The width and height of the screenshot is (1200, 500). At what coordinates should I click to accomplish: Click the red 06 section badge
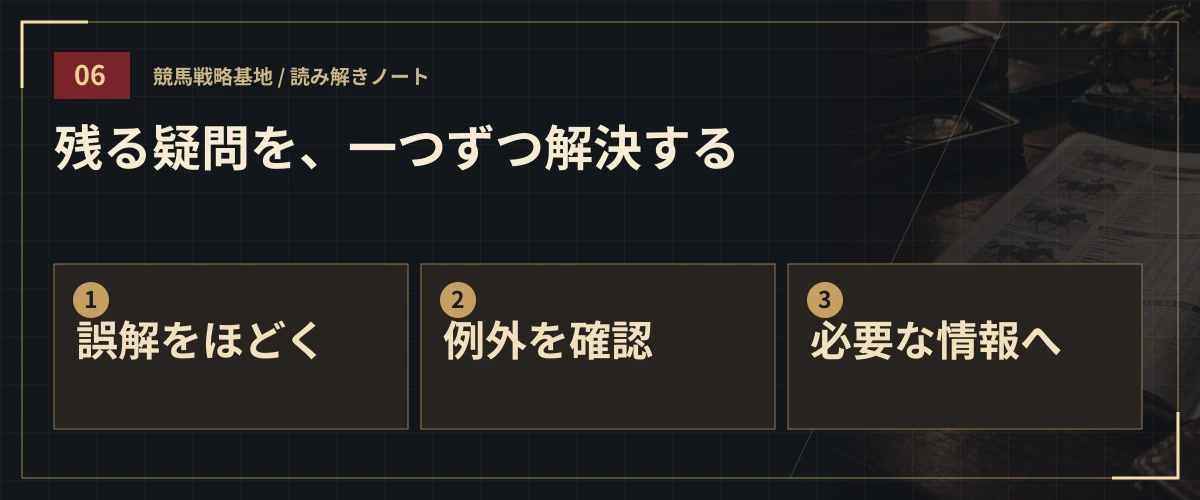pos(91,76)
